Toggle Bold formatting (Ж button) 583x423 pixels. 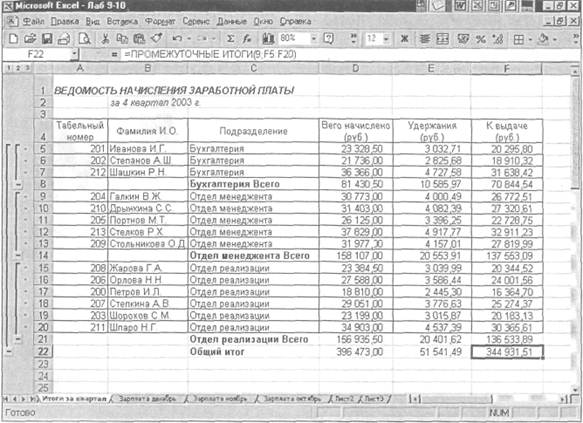405,39
